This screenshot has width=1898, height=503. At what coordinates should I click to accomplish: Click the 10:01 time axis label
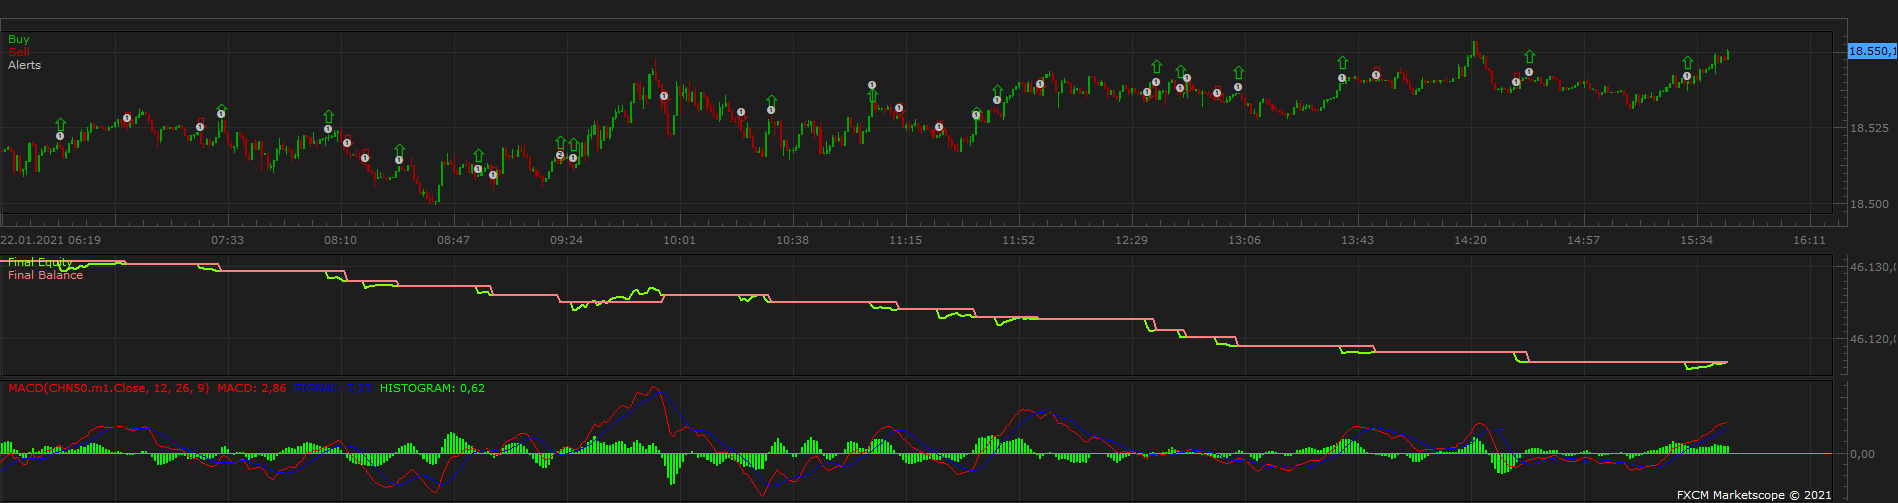679,240
